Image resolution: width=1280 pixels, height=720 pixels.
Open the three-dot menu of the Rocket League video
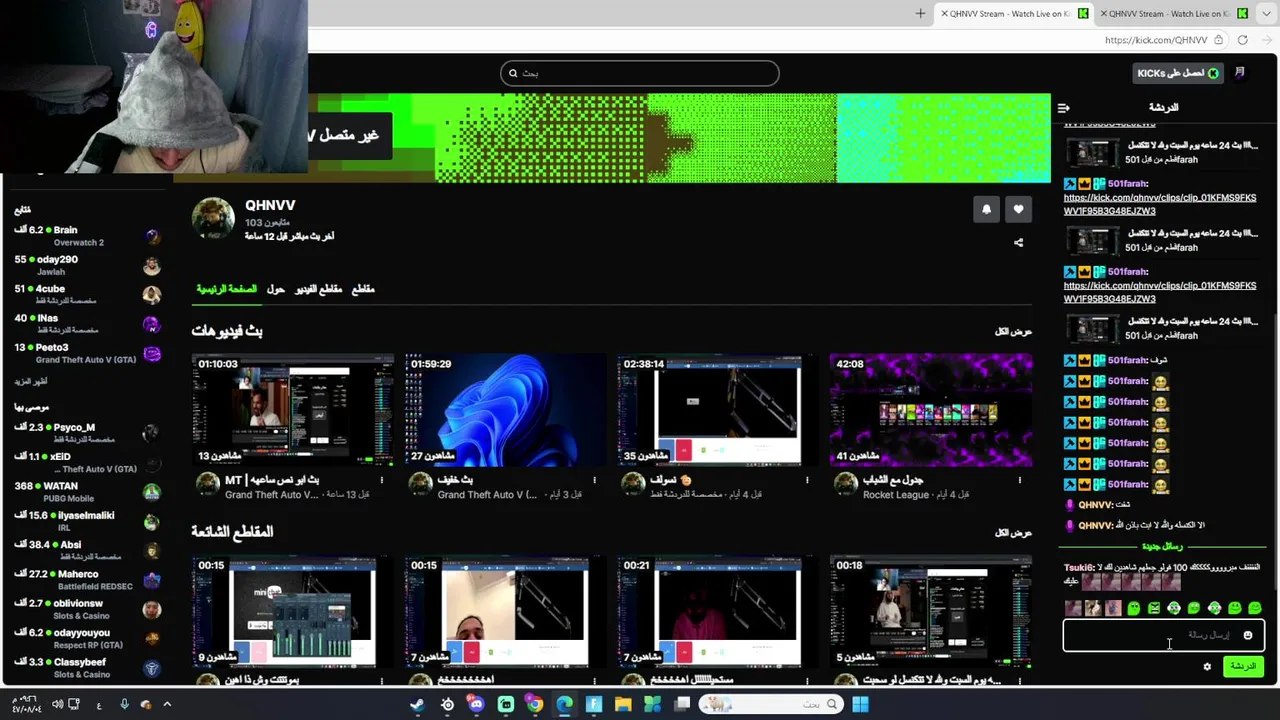point(1020,480)
